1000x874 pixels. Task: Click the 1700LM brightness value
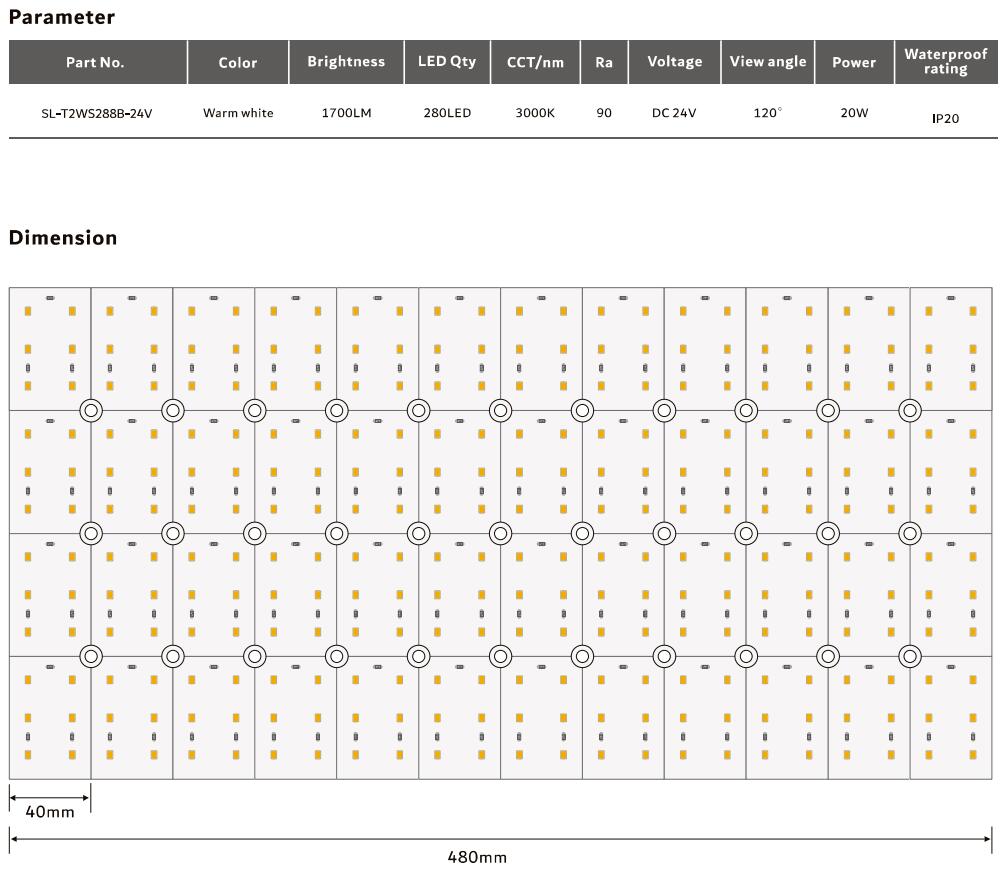[x=346, y=114]
